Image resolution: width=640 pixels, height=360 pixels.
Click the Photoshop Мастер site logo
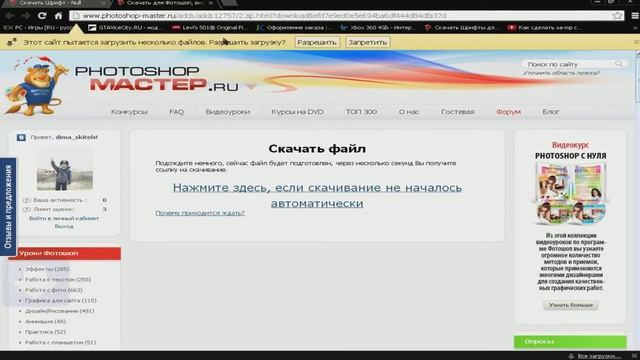[156, 79]
